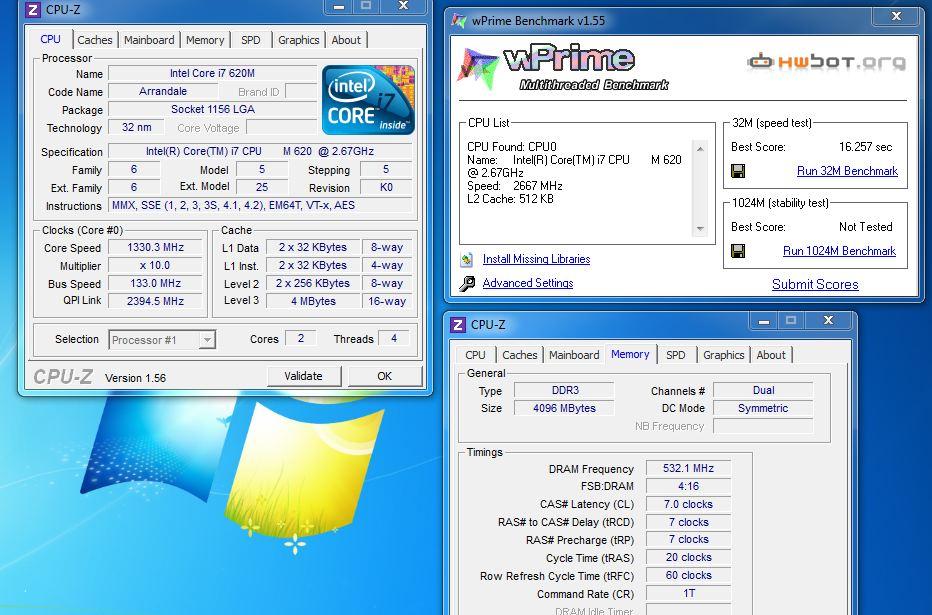Click the Multiplier value x 10.0
This screenshot has height=615, width=932.
point(155,266)
